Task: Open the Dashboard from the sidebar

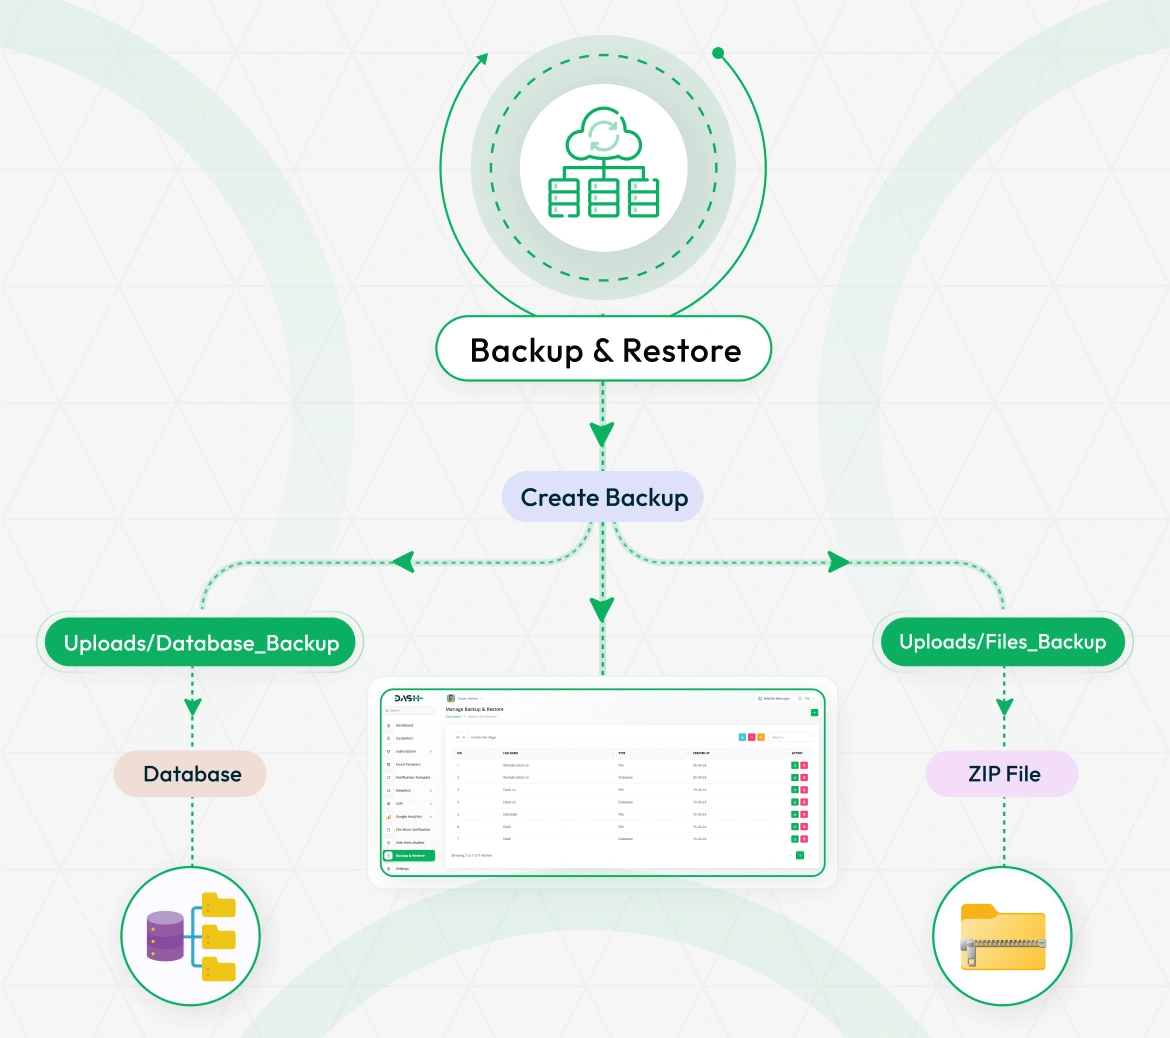Action: (405, 725)
